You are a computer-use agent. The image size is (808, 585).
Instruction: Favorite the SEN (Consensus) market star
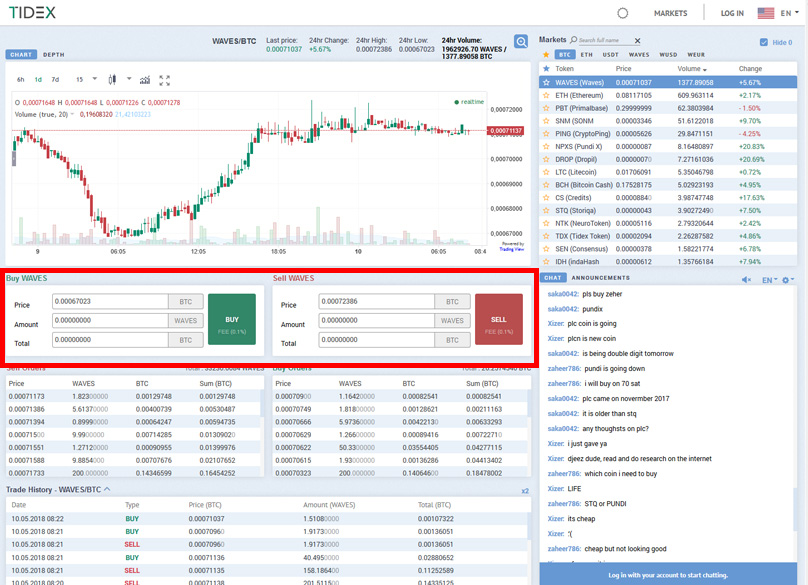[x=546, y=249]
